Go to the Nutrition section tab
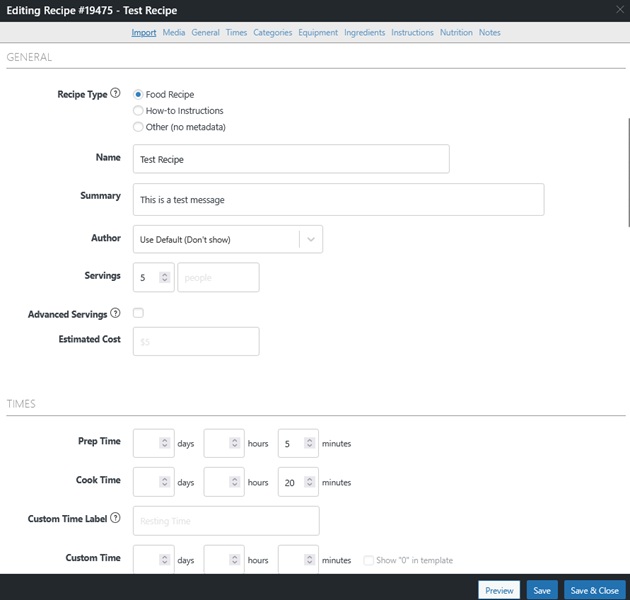 click(456, 33)
